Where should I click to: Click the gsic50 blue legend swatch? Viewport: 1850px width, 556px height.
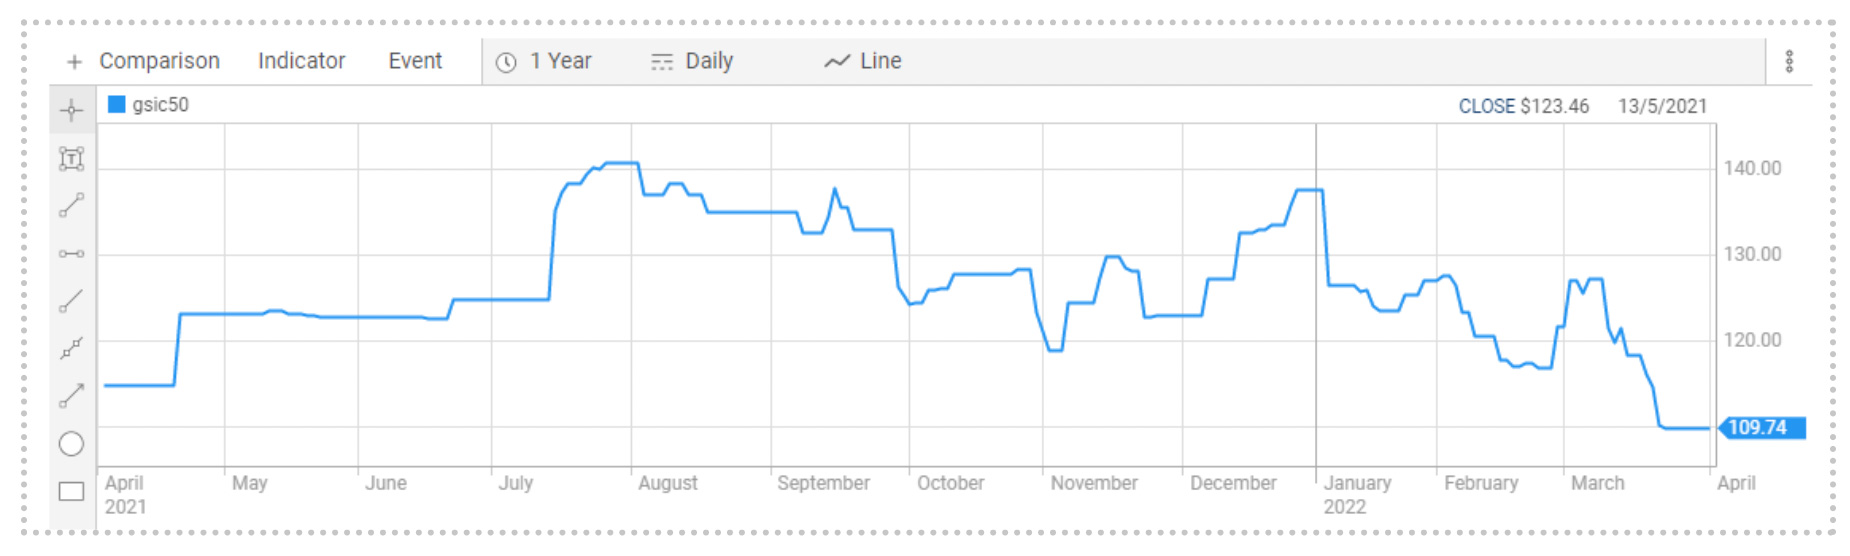(117, 105)
